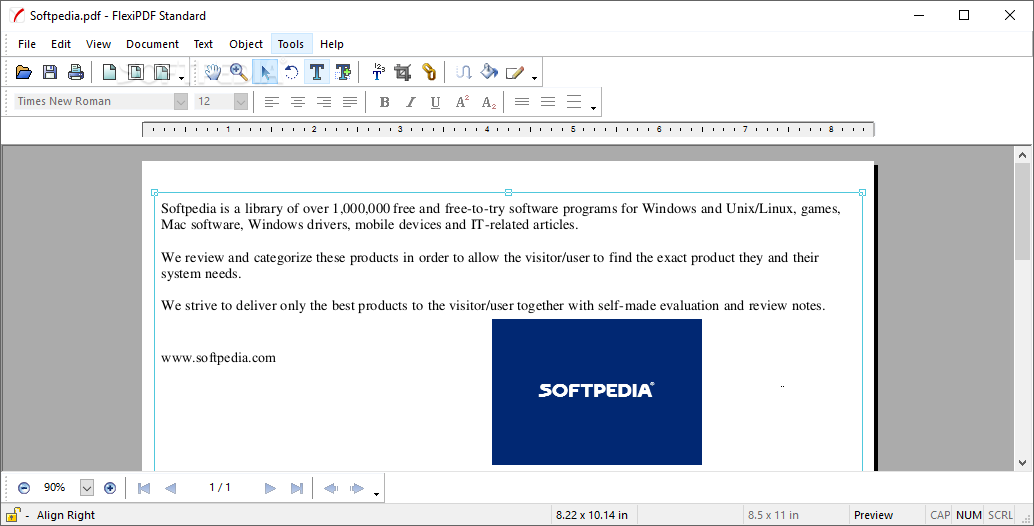Click the Preview status bar label
The width and height of the screenshot is (1034, 526).
point(873,515)
